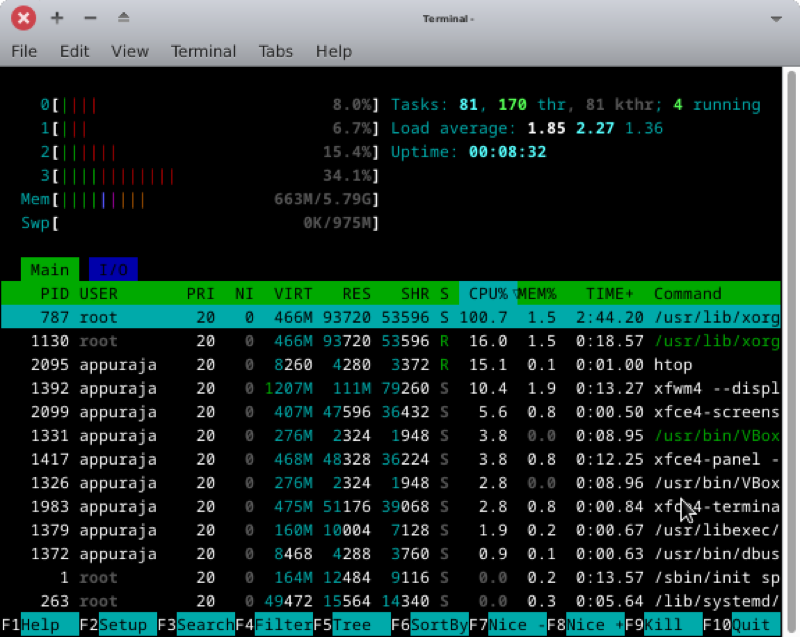Select VBox process row 1331

pyautogui.click(x=391, y=436)
